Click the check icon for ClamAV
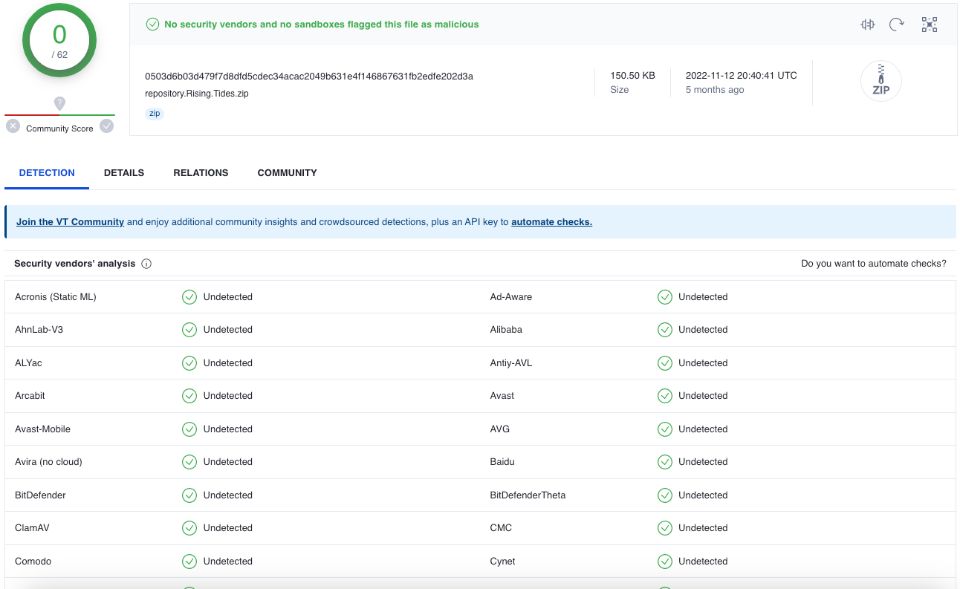This screenshot has height=589, width=960. (189, 528)
